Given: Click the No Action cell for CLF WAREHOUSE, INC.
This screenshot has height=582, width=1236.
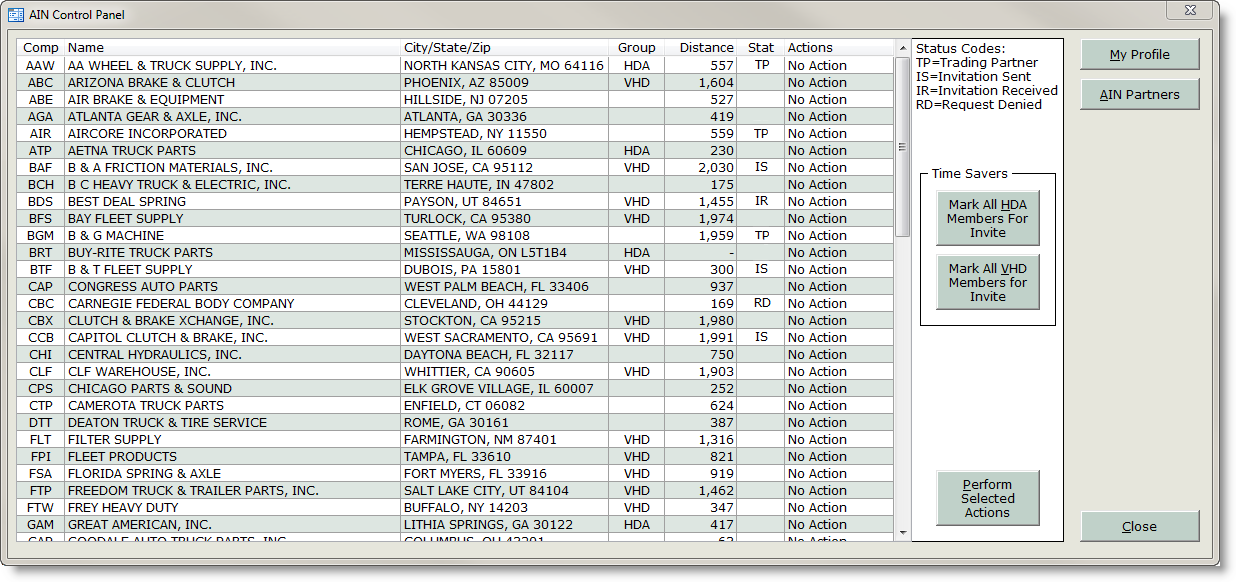Looking at the screenshot, I should point(838,372).
